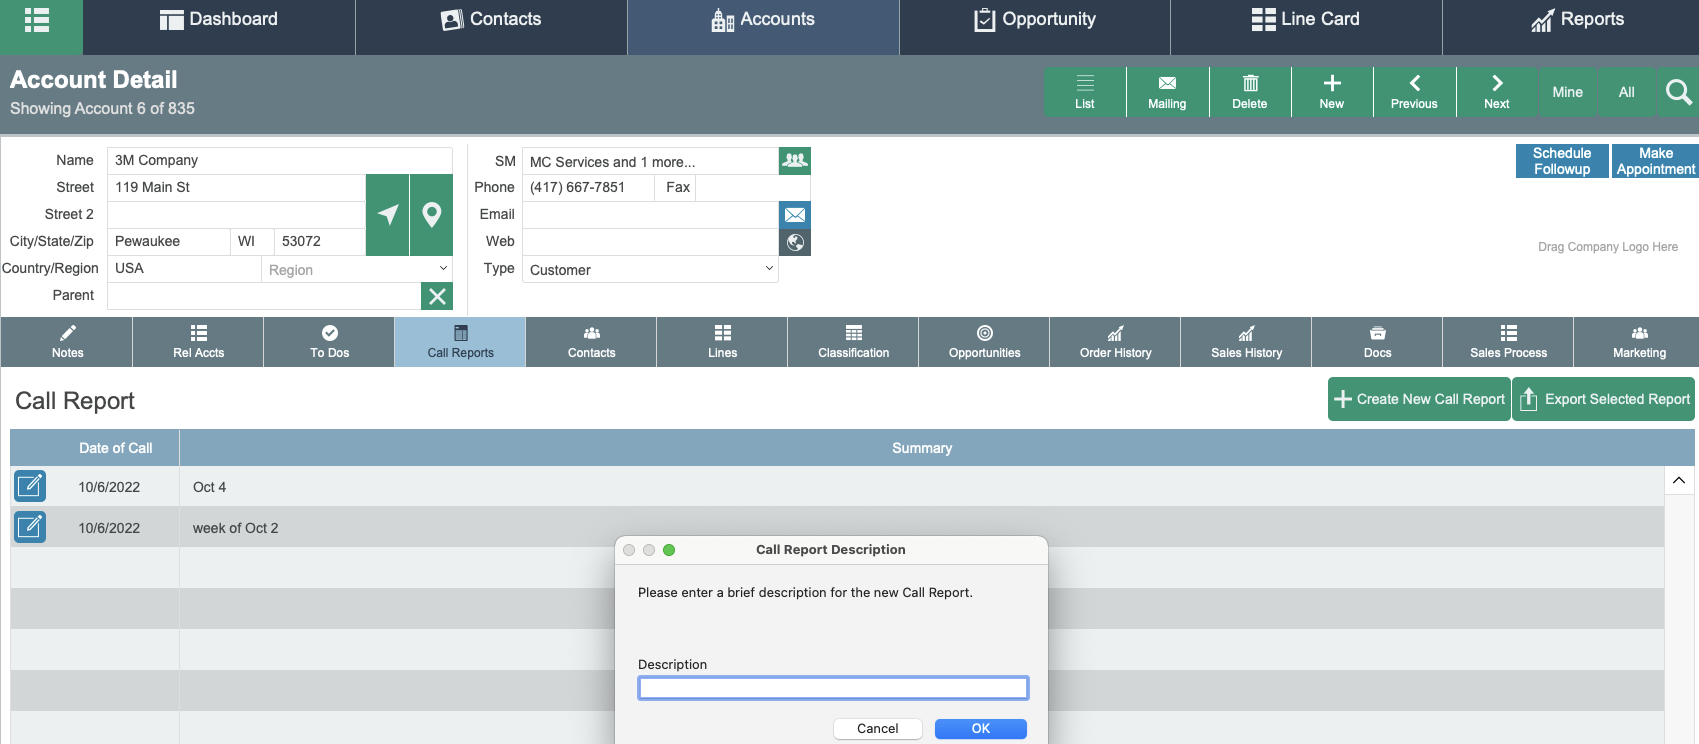Open the account Contacts section

[x=591, y=342]
